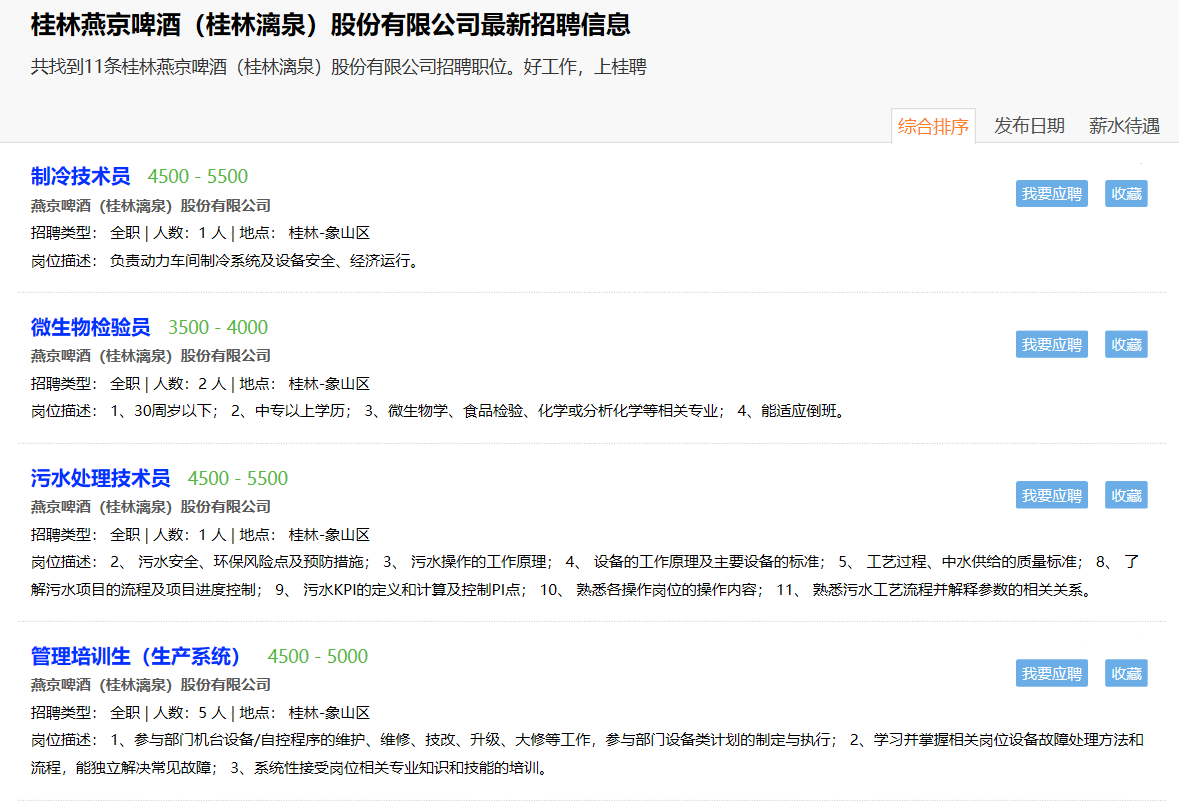Apply for 微生物检验员 with 我要应聘
1179x807 pixels.
tap(1051, 344)
